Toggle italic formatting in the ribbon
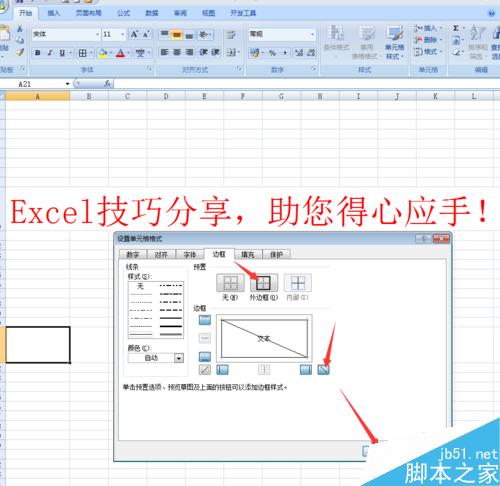500x486 pixels. click(x=50, y=53)
